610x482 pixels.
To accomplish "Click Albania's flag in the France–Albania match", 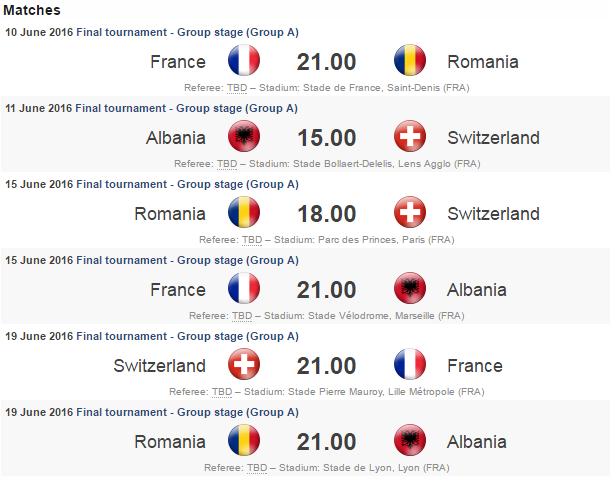I will click(x=410, y=289).
